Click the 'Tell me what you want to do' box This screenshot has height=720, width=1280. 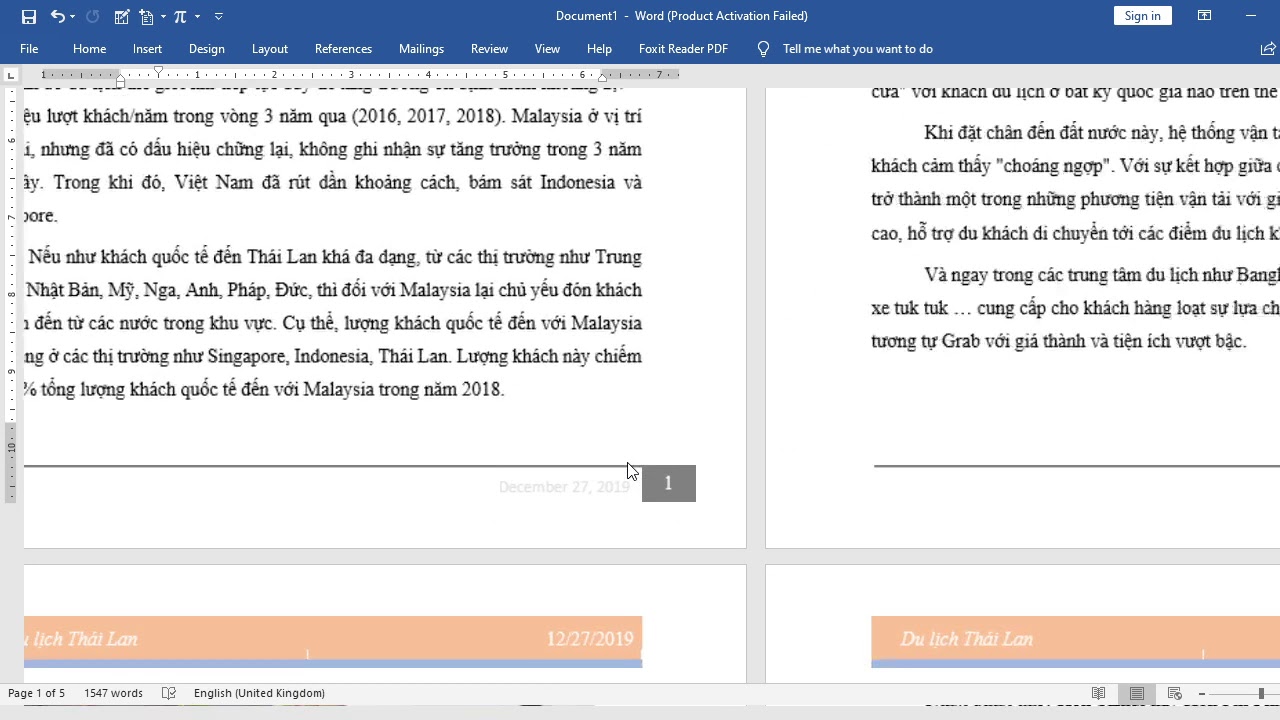click(857, 49)
